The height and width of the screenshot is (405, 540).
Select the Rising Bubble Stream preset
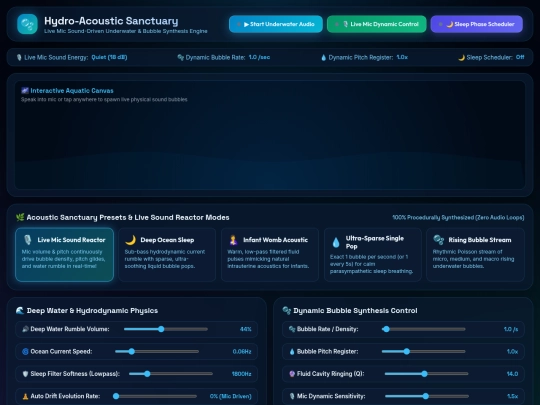point(475,255)
